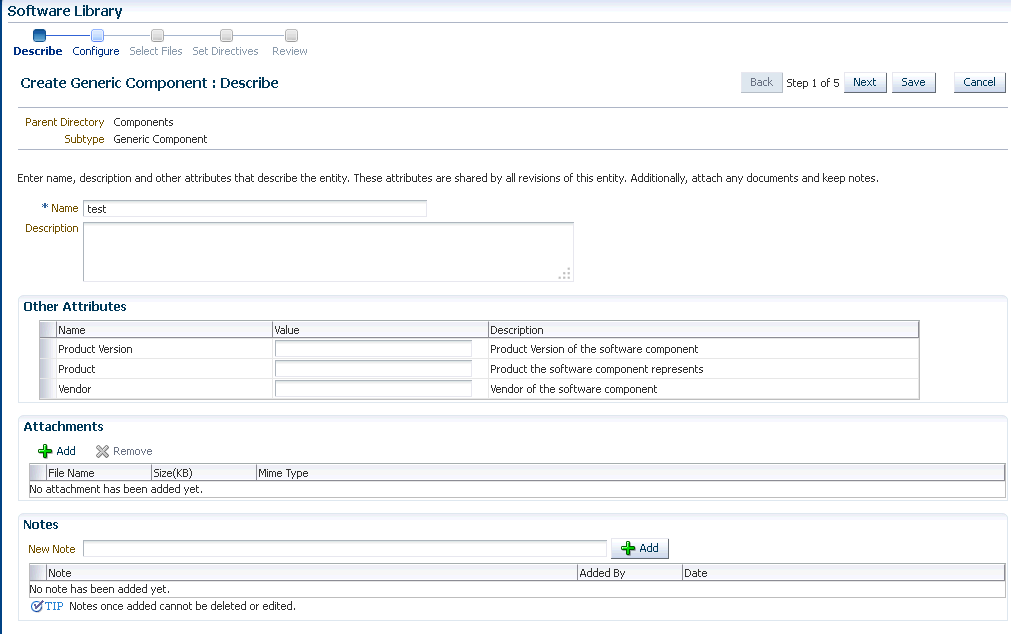Open the Set Directives step label
The height and width of the screenshot is (634, 1011).
point(225,51)
